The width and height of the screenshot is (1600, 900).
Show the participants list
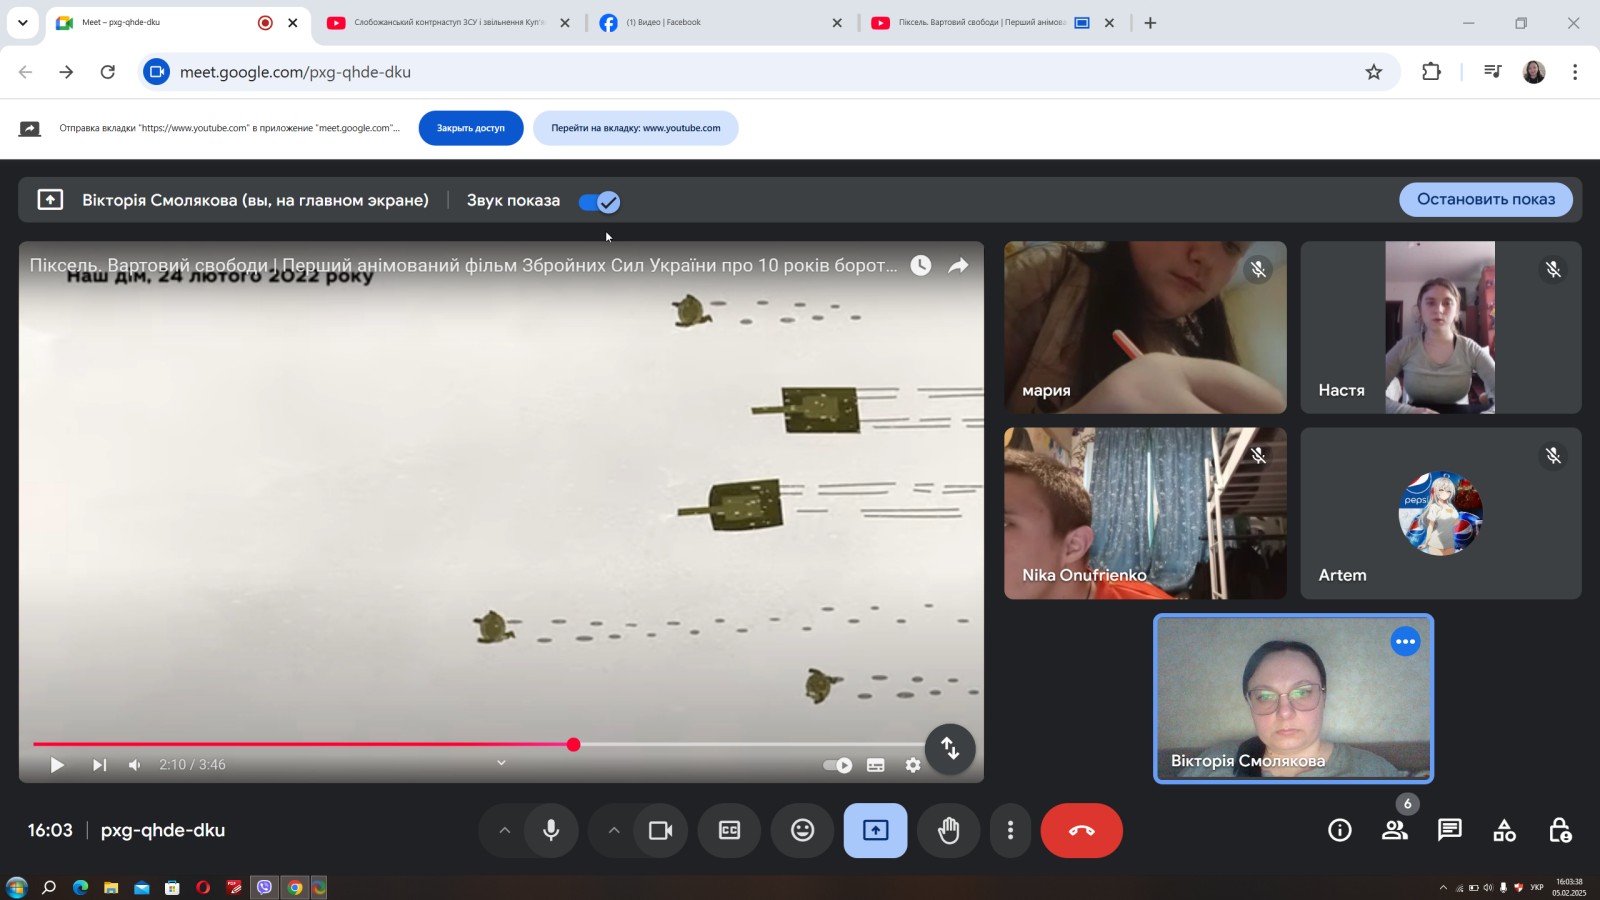point(1395,830)
